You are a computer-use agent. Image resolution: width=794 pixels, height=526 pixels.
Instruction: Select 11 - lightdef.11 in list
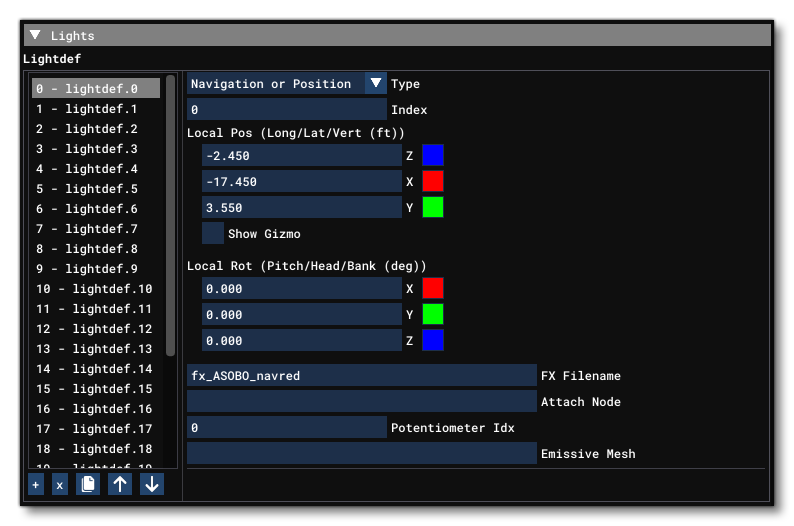[96, 308]
